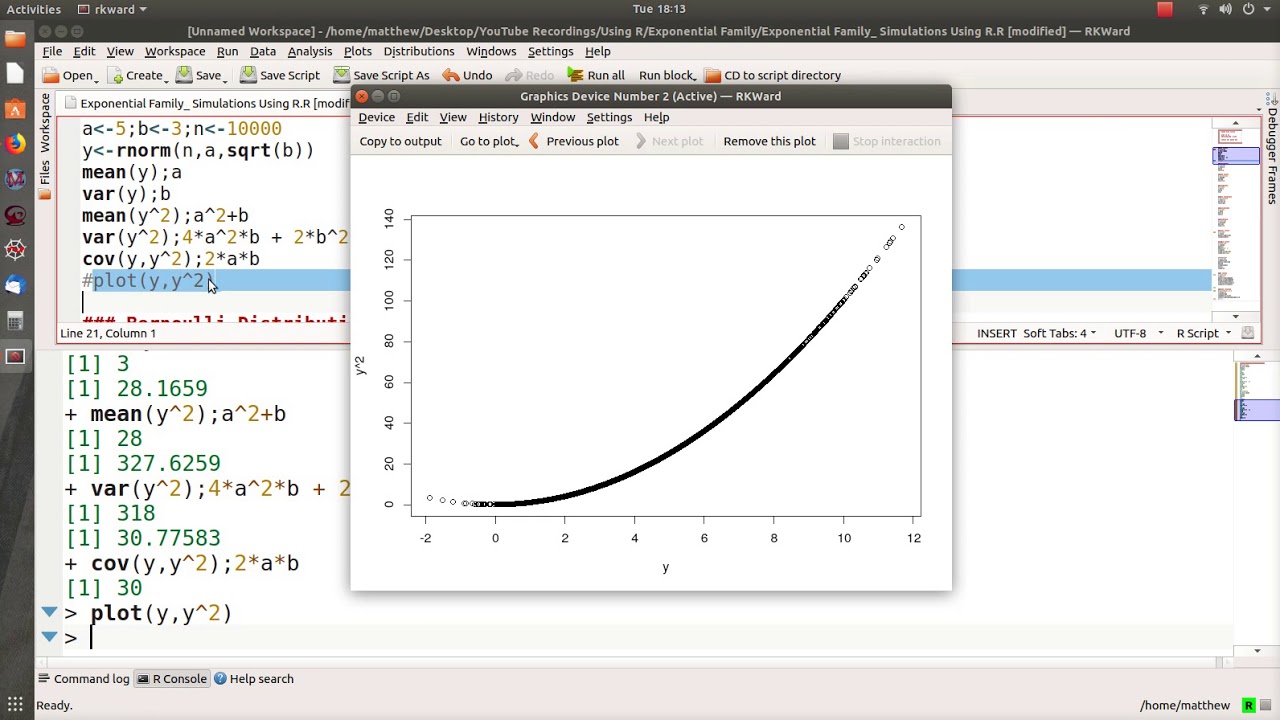Switch to the R Console tab

tap(172, 678)
